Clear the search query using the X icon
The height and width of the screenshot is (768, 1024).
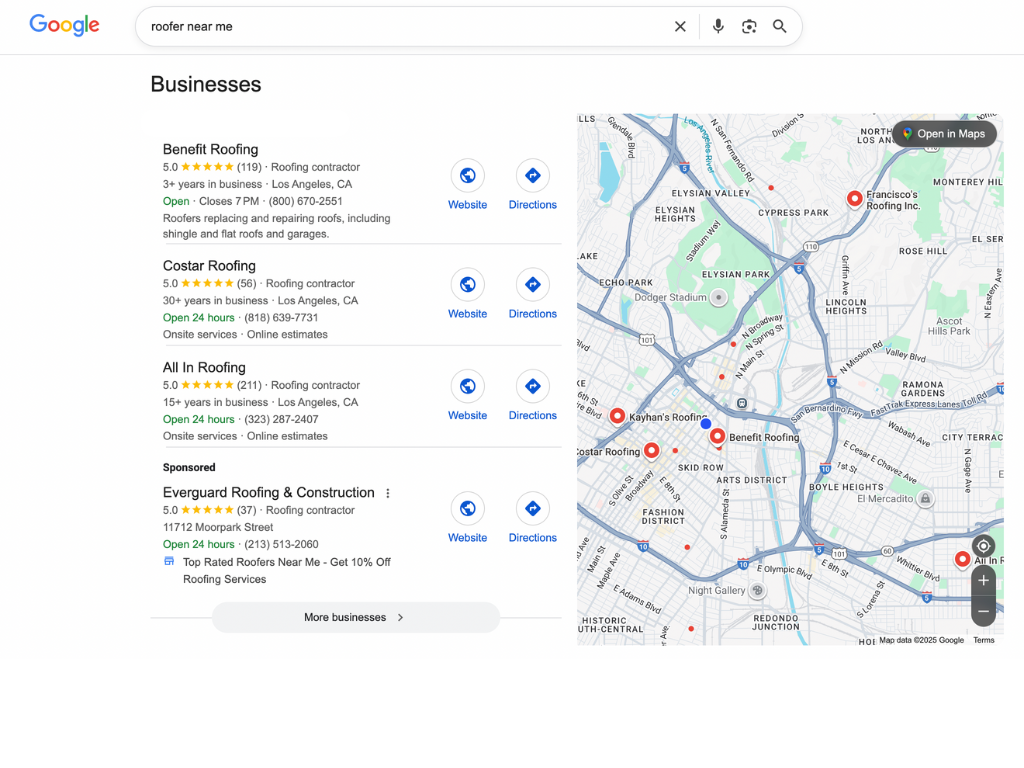(x=680, y=26)
